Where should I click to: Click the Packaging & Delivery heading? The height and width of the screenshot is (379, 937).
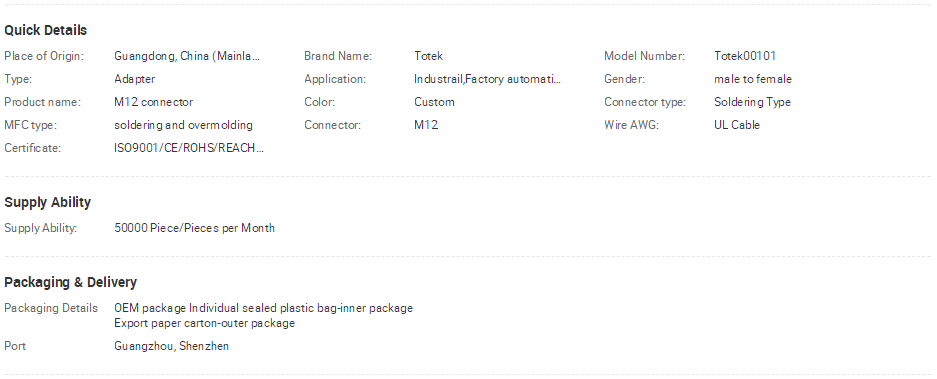coord(71,282)
